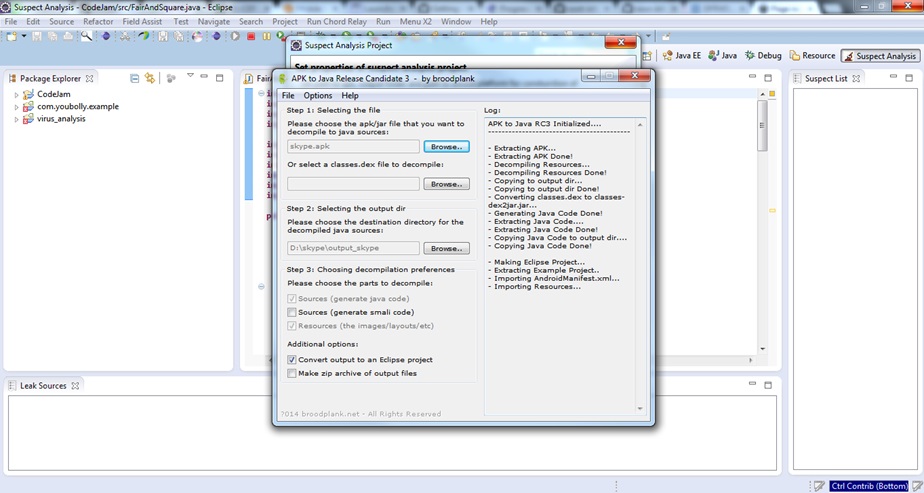The height and width of the screenshot is (493, 924).
Task: Open the toolbar dropdown arrow right of dialog
Action: [x=648, y=36]
